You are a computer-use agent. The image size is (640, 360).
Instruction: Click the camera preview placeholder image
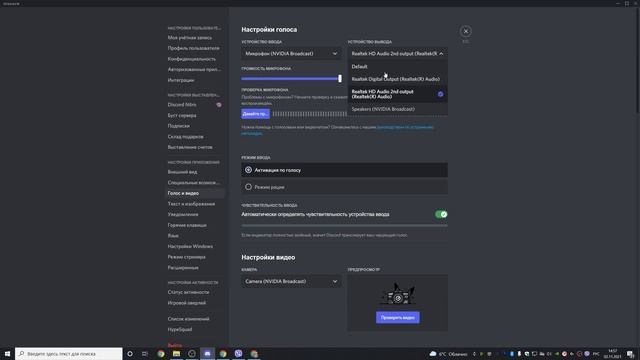(398, 294)
